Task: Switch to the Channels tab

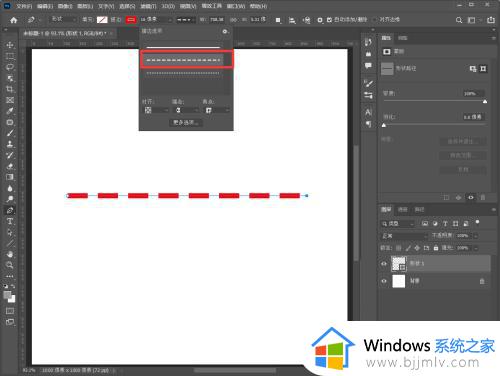Action: click(x=403, y=209)
